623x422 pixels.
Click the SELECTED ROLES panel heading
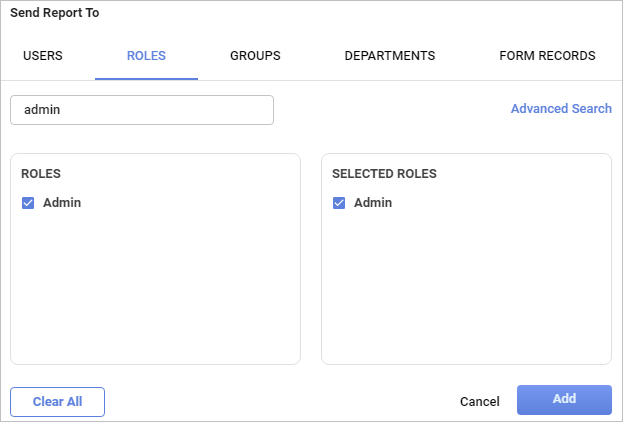[x=384, y=174]
